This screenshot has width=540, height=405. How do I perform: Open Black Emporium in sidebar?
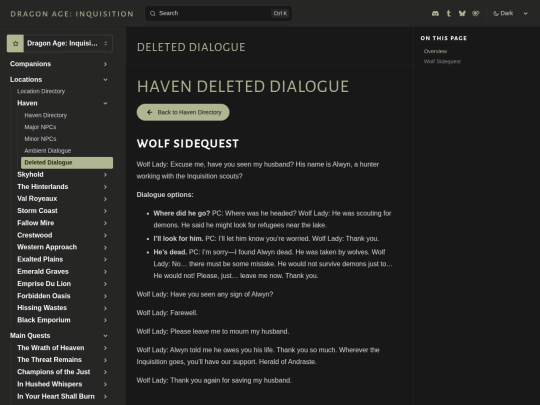click(x=44, y=320)
